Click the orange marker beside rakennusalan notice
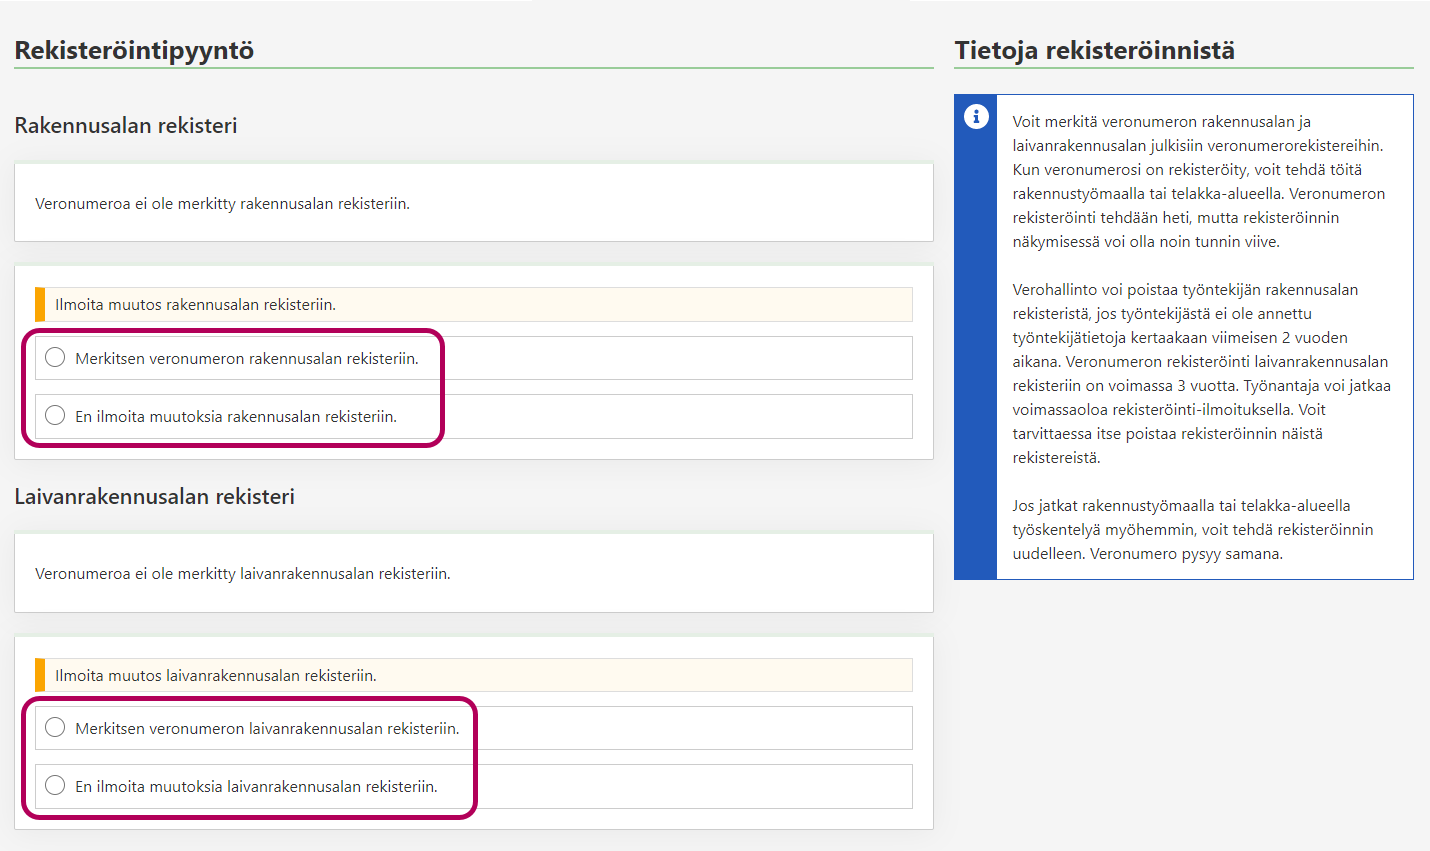This screenshot has height=851, width=1430. tap(40, 305)
